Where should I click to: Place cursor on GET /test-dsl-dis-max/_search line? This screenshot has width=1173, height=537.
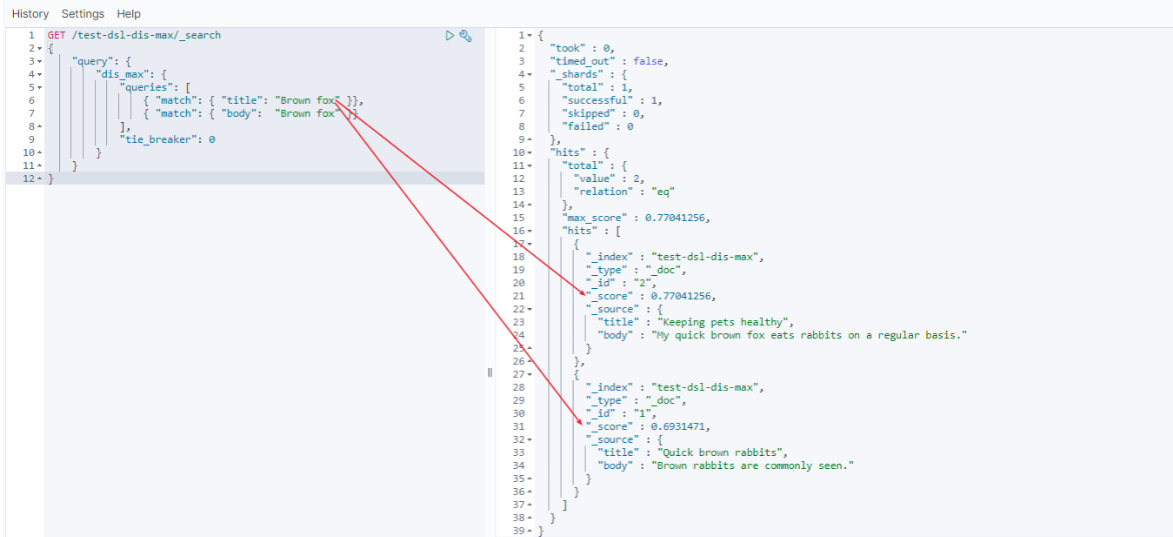coord(134,35)
